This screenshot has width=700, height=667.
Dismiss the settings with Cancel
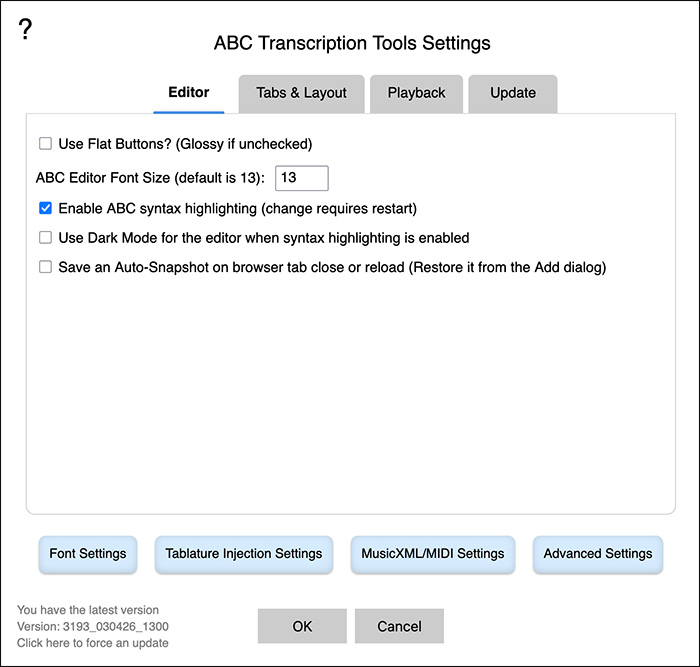(x=399, y=626)
